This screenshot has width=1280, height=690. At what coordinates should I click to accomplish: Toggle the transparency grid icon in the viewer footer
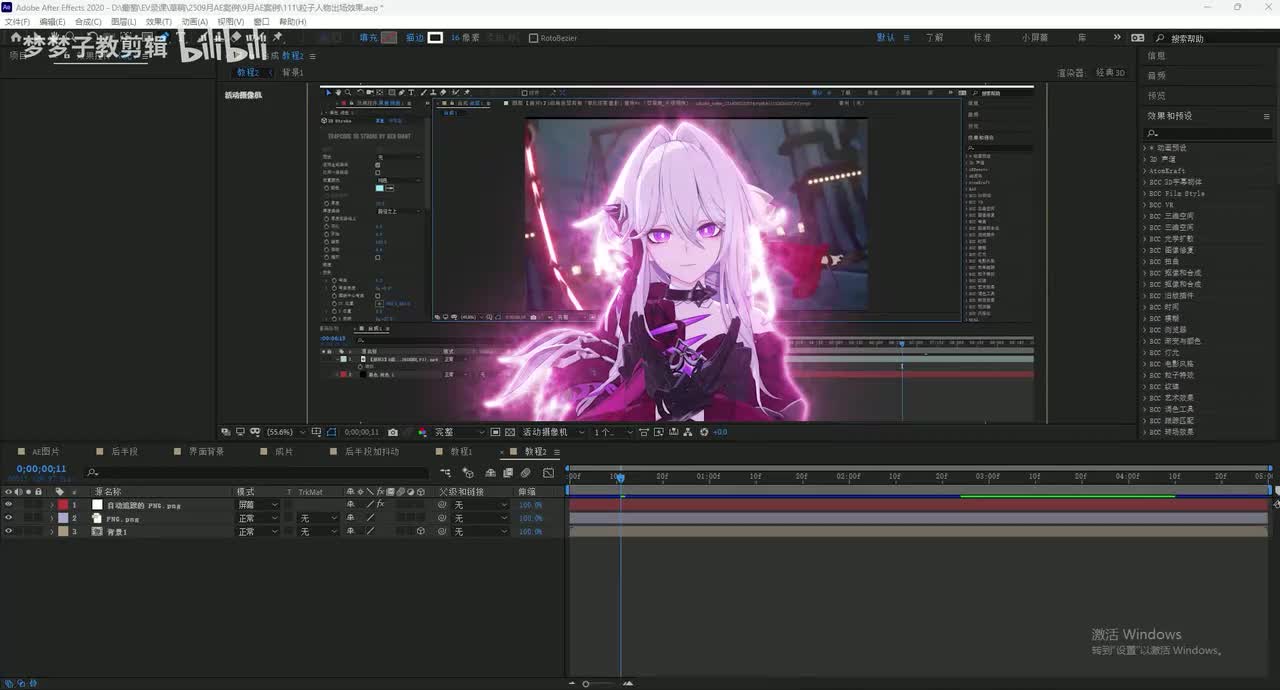(510, 432)
